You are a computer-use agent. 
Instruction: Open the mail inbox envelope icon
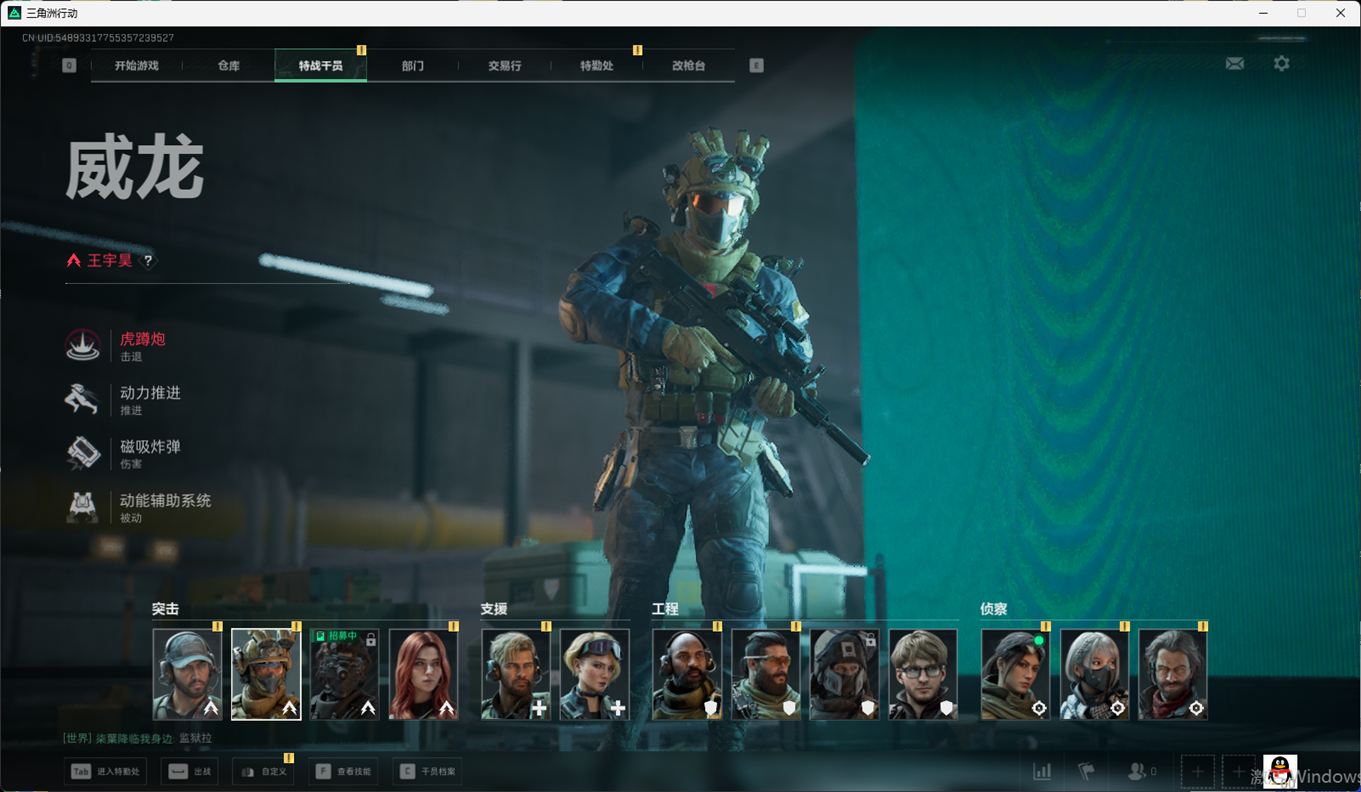[1235, 63]
